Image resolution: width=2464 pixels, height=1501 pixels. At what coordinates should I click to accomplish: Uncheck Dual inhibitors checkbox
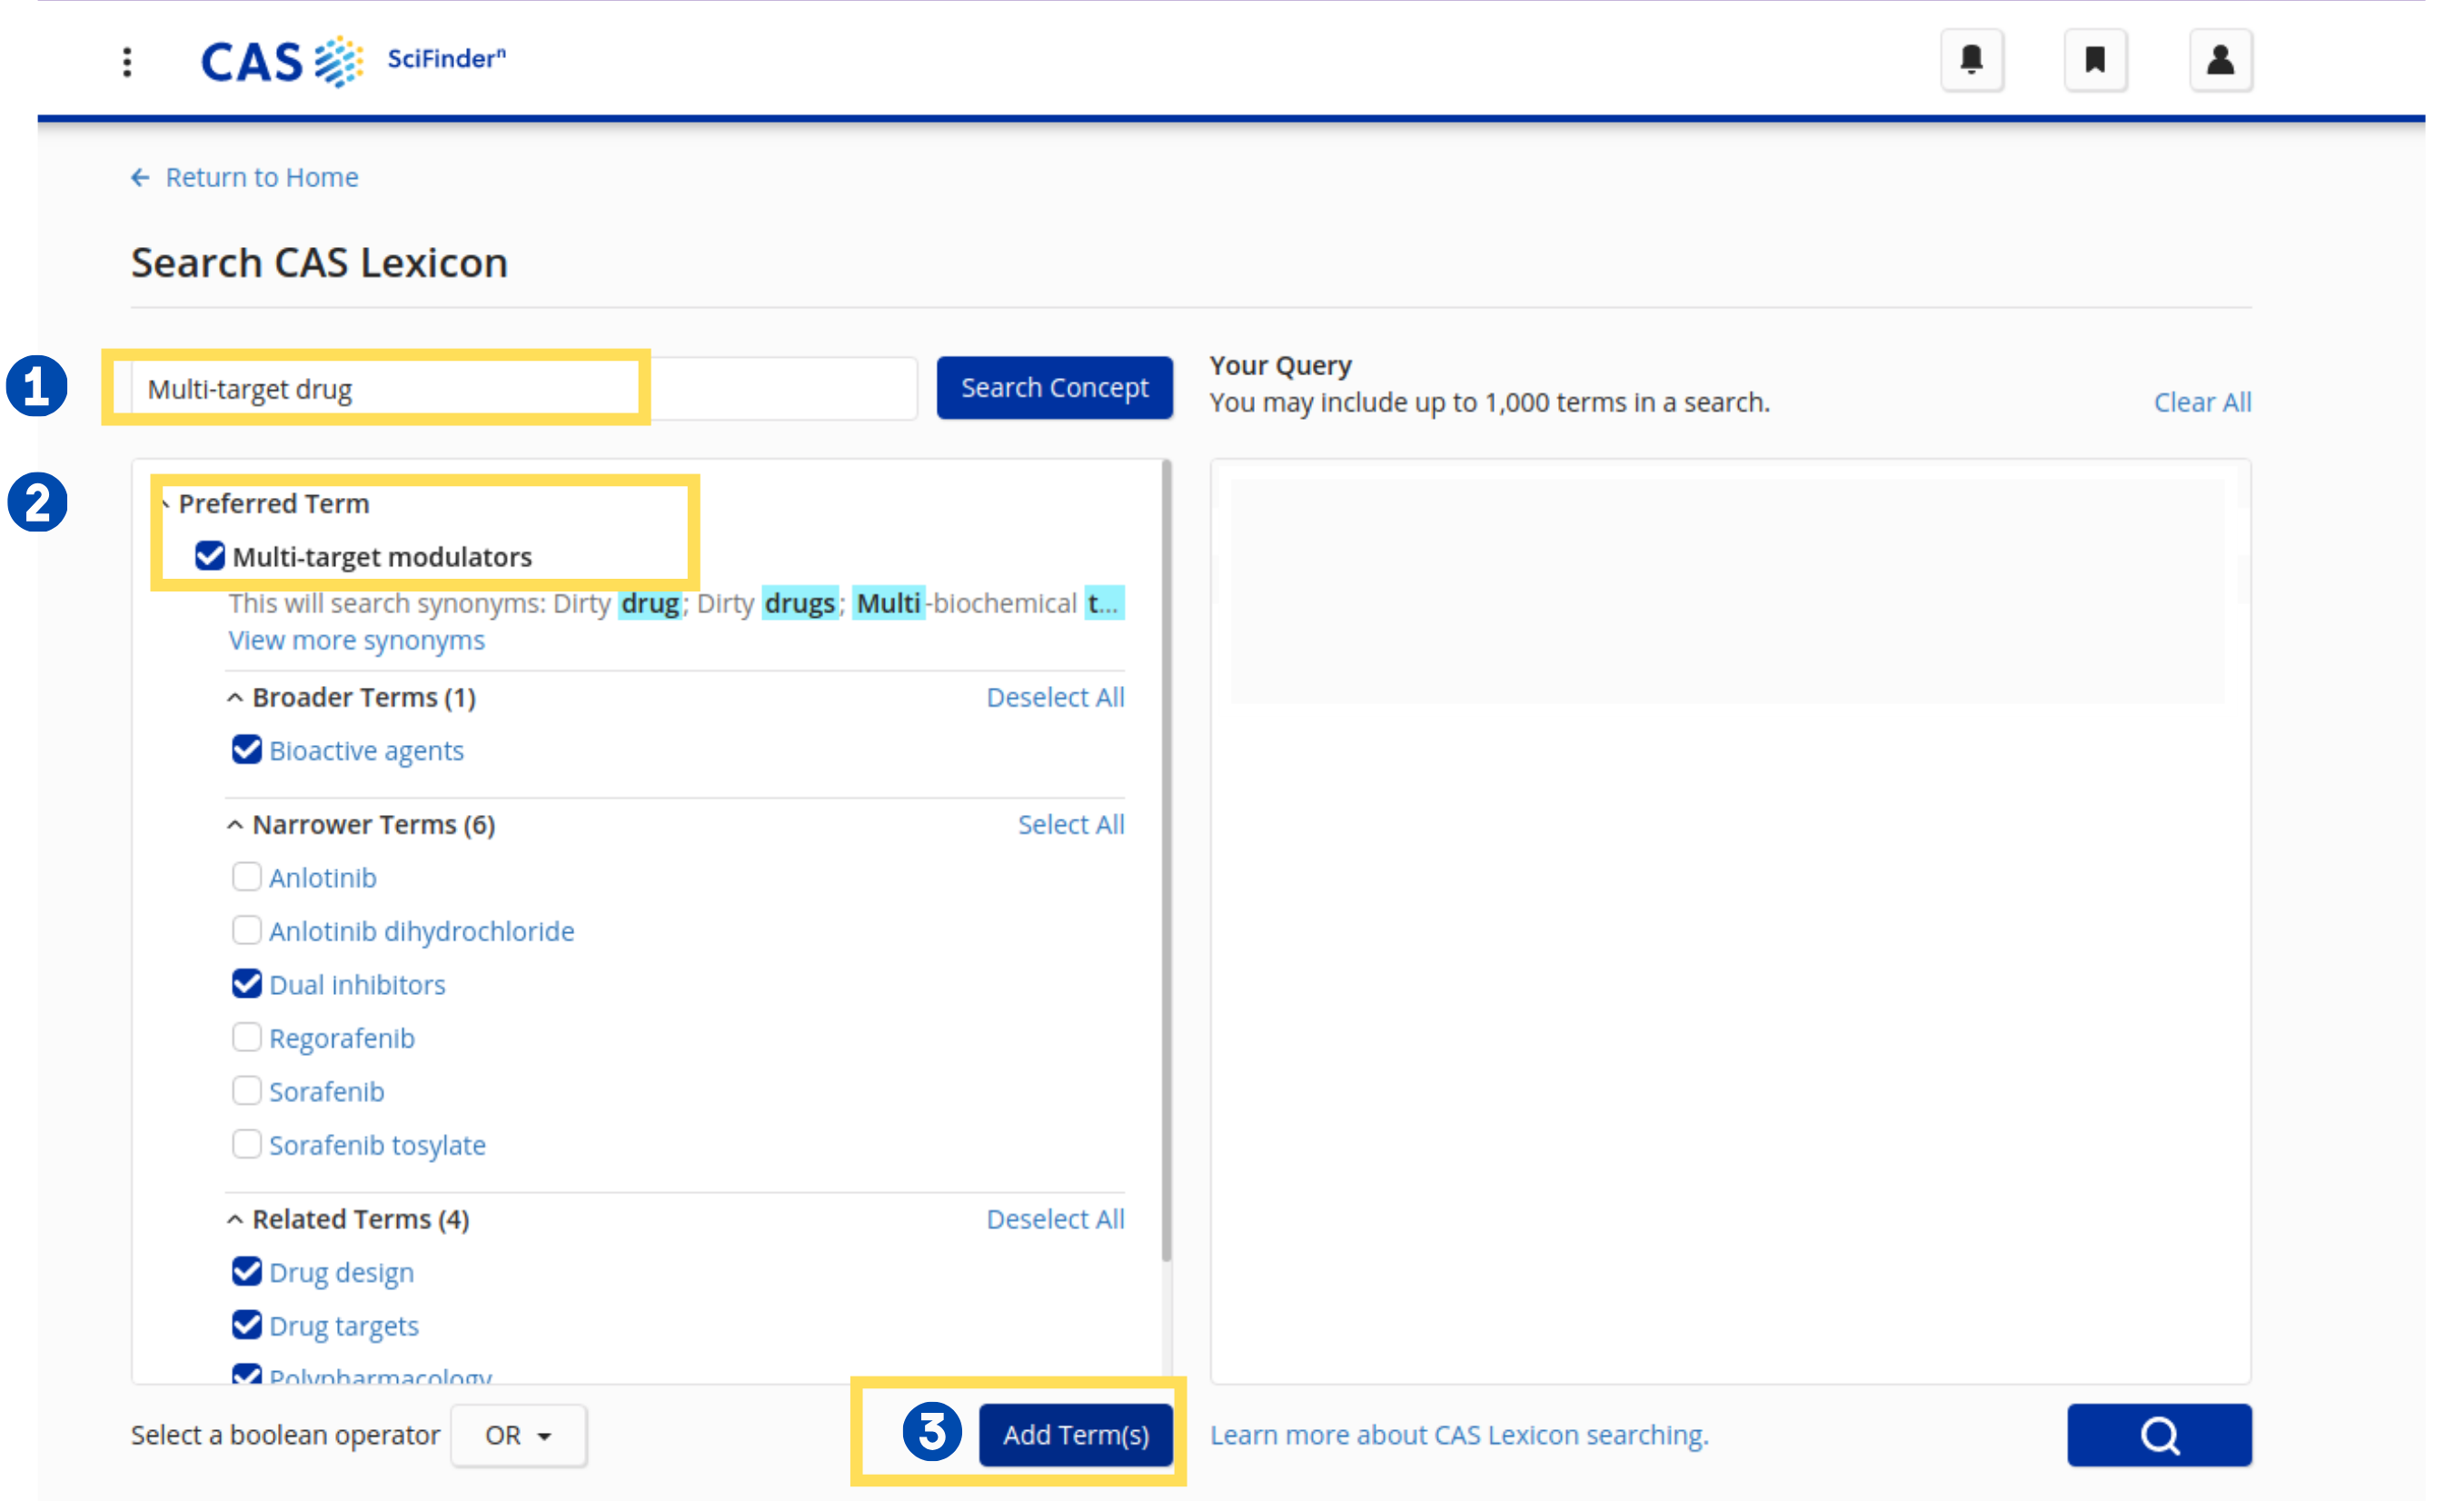[246, 984]
